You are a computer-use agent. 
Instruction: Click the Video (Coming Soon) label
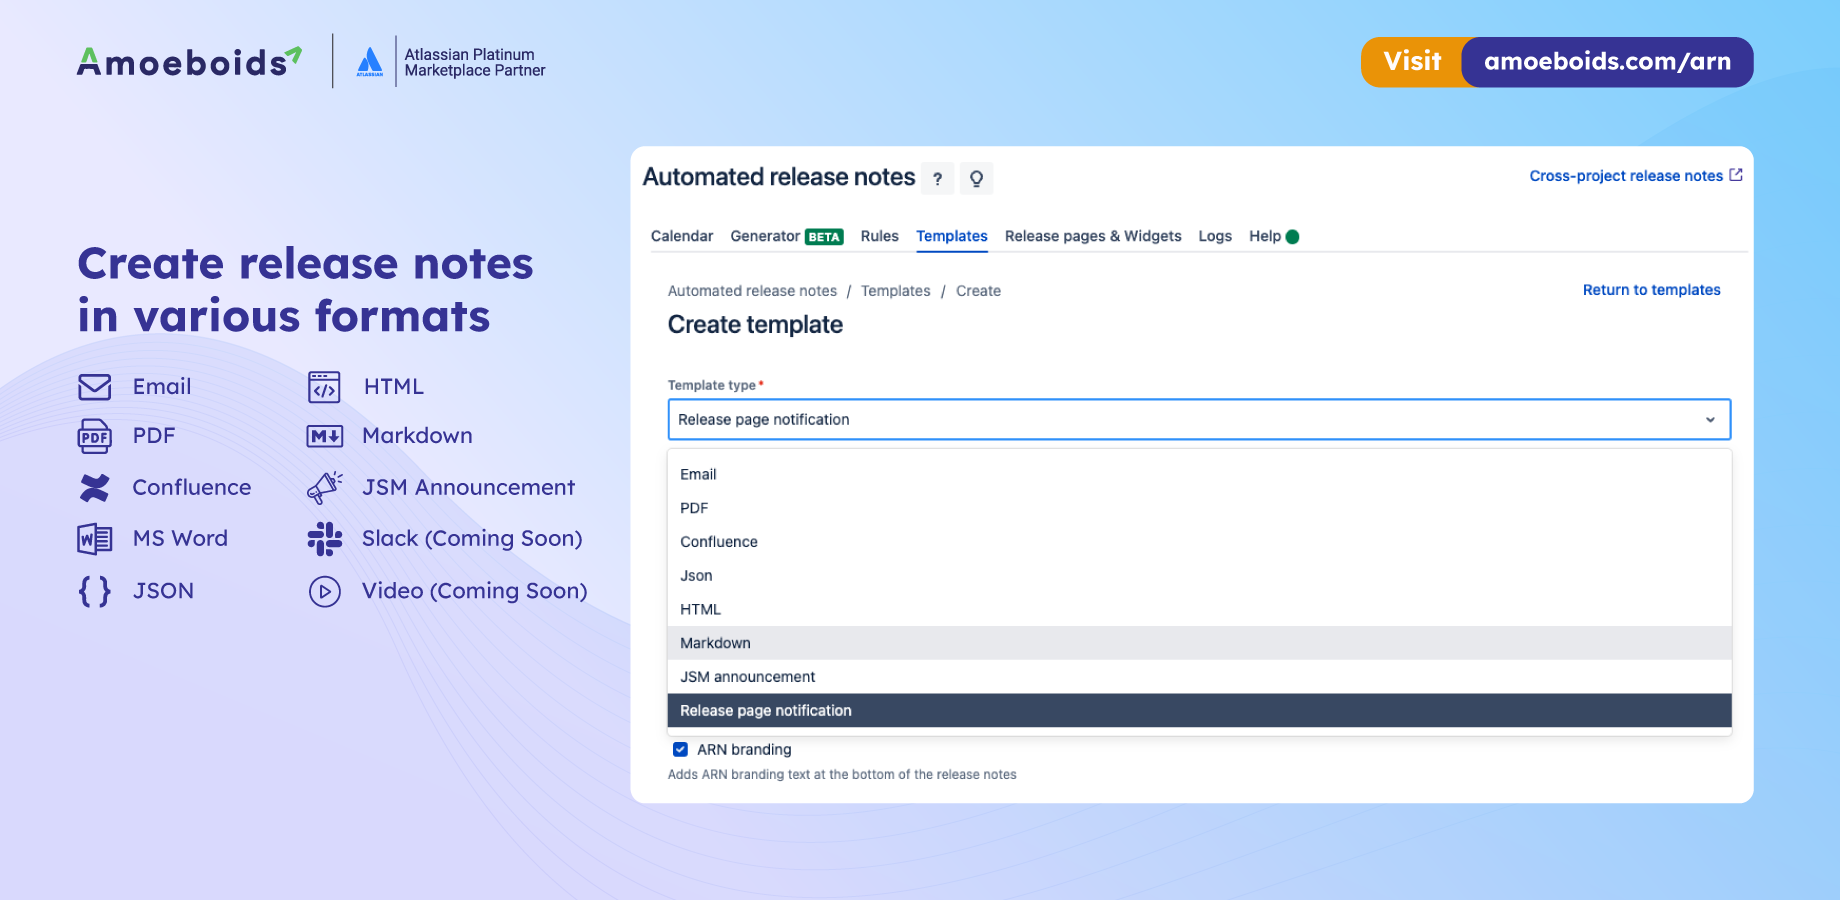point(475,591)
